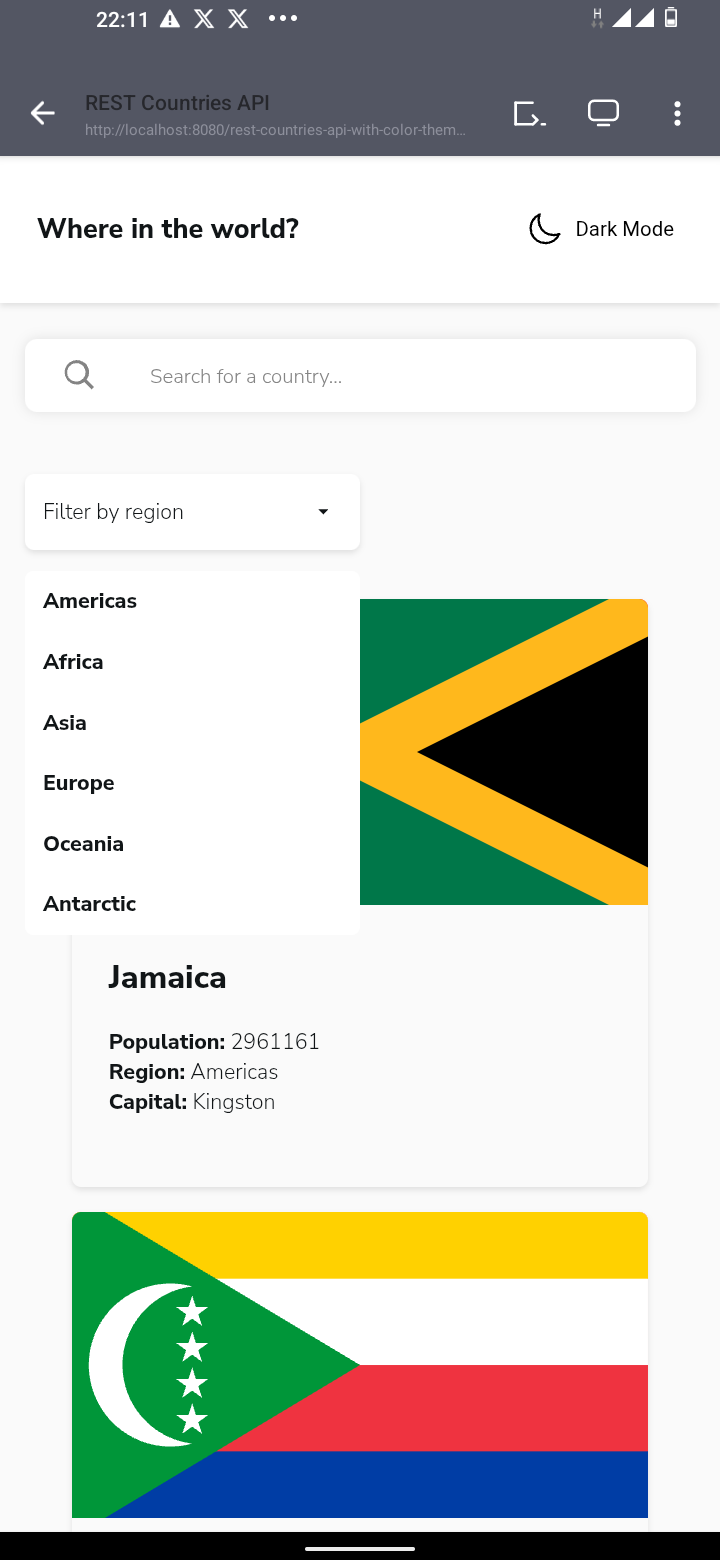
Task: Click the crescent moon icon
Action: click(544, 229)
